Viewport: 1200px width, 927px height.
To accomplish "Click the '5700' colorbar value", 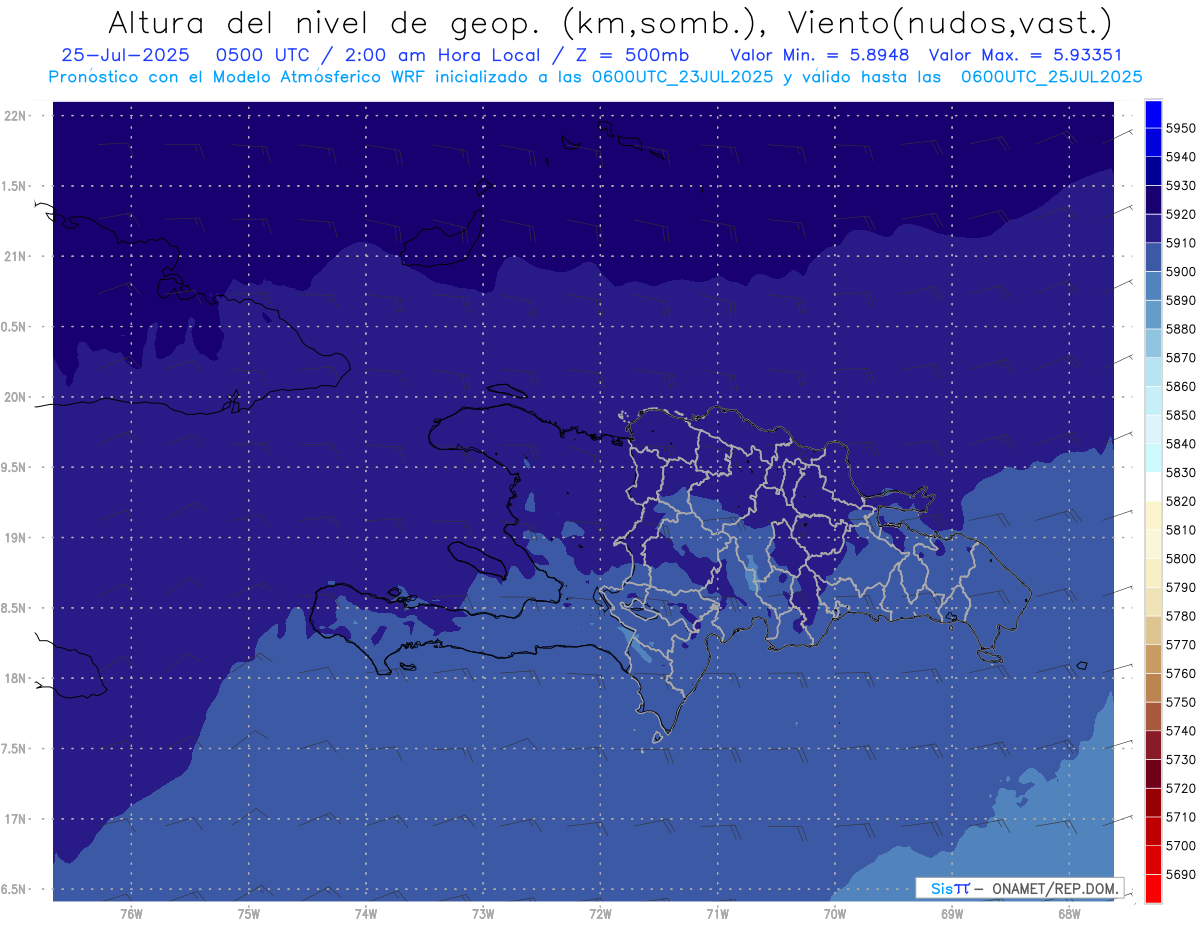I will 1181,845.
